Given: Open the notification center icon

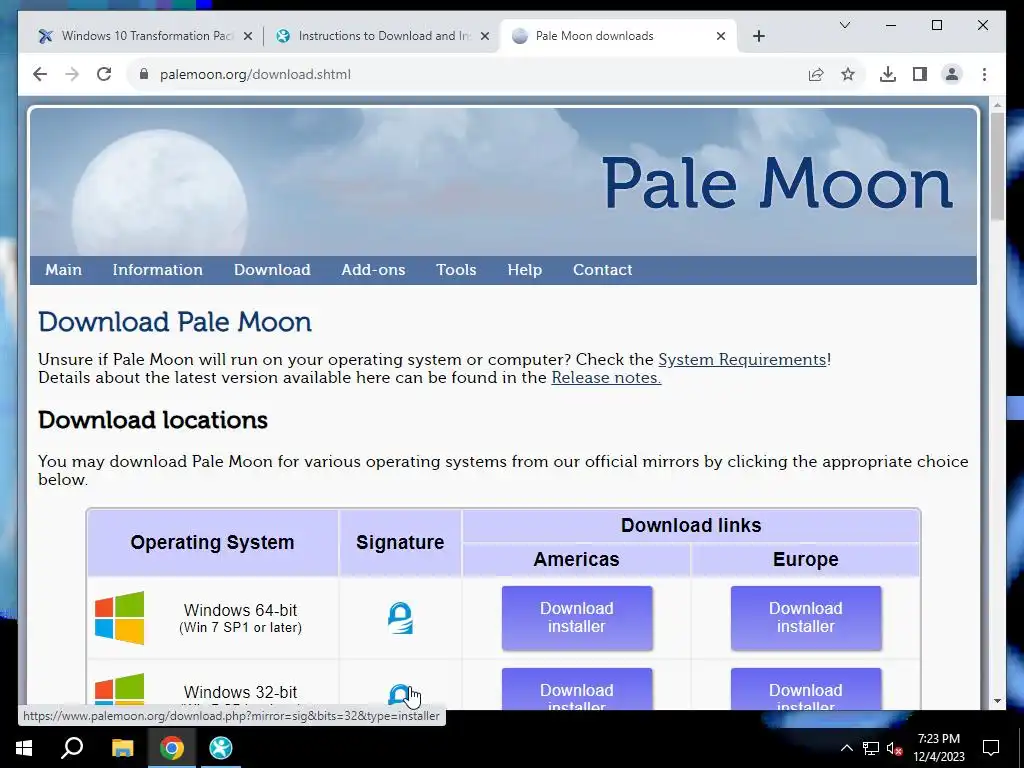Looking at the screenshot, I should click(991, 748).
